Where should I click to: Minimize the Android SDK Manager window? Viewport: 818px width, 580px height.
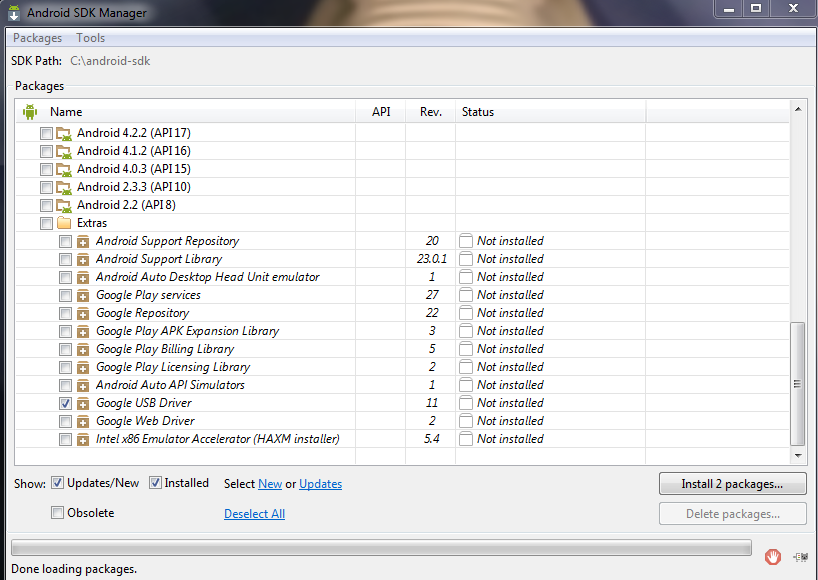(x=729, y=9)
